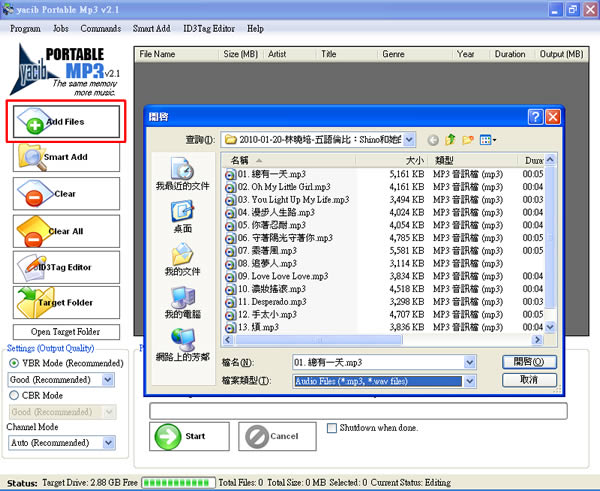Click the dialog help question mark button
The width and height of the screenshot is (600, 491).
point(535,117)
